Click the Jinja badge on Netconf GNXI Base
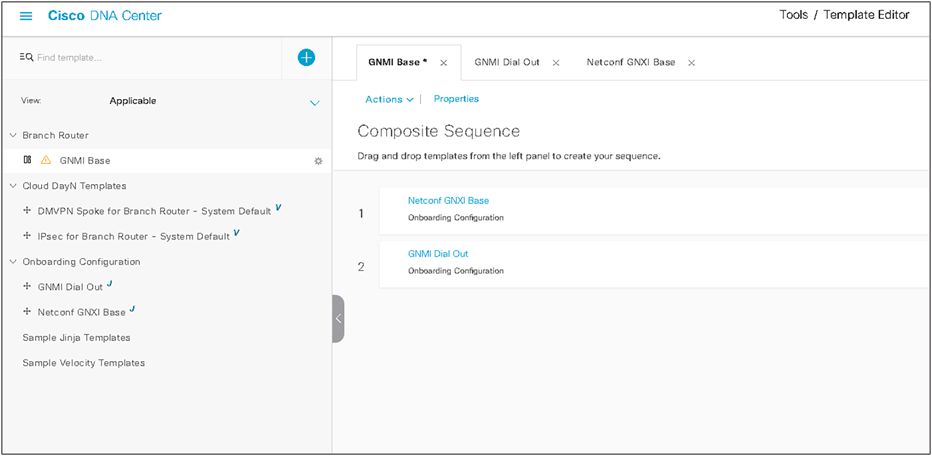932x456 pixels. tap(132, 309)
